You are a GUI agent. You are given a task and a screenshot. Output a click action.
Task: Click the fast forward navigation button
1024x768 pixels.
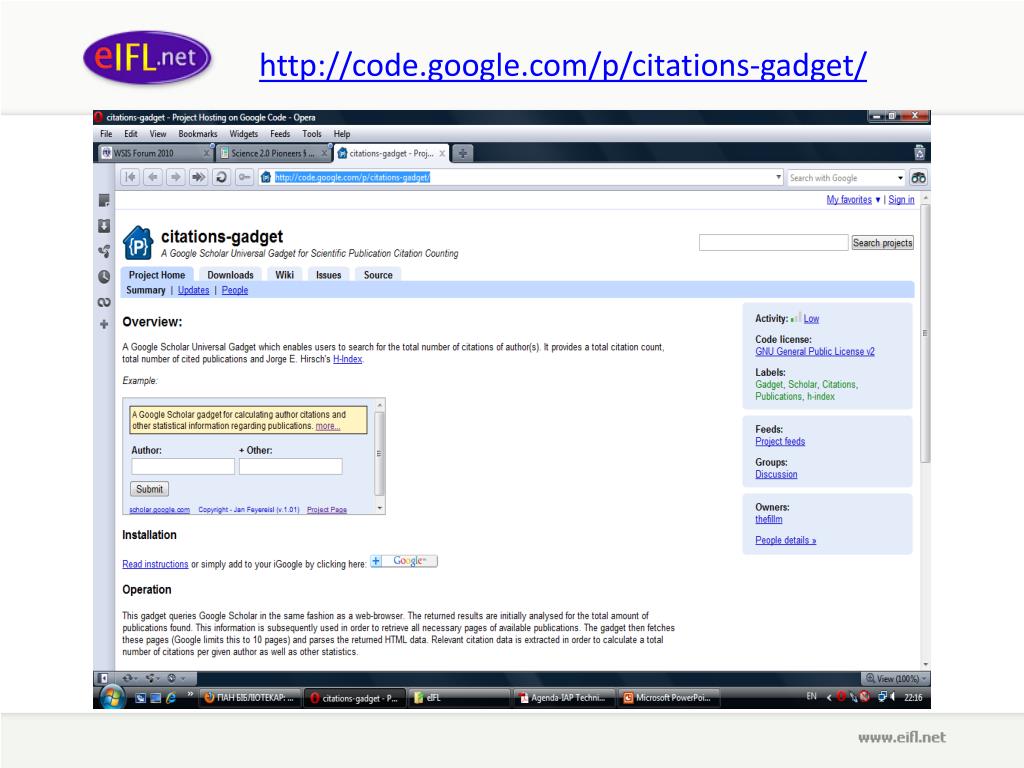tap(199, 177)
